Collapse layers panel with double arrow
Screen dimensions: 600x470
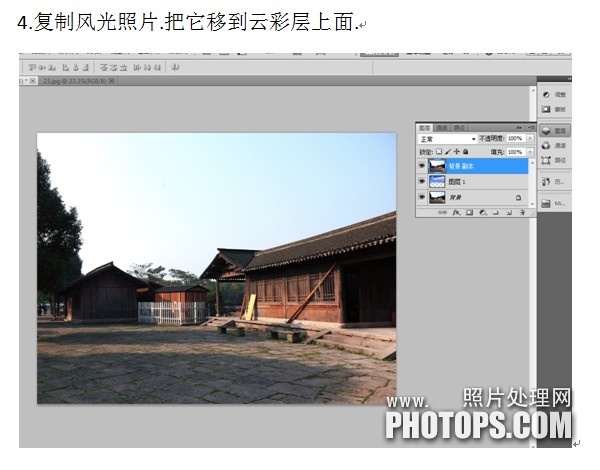tap(519, 127)
